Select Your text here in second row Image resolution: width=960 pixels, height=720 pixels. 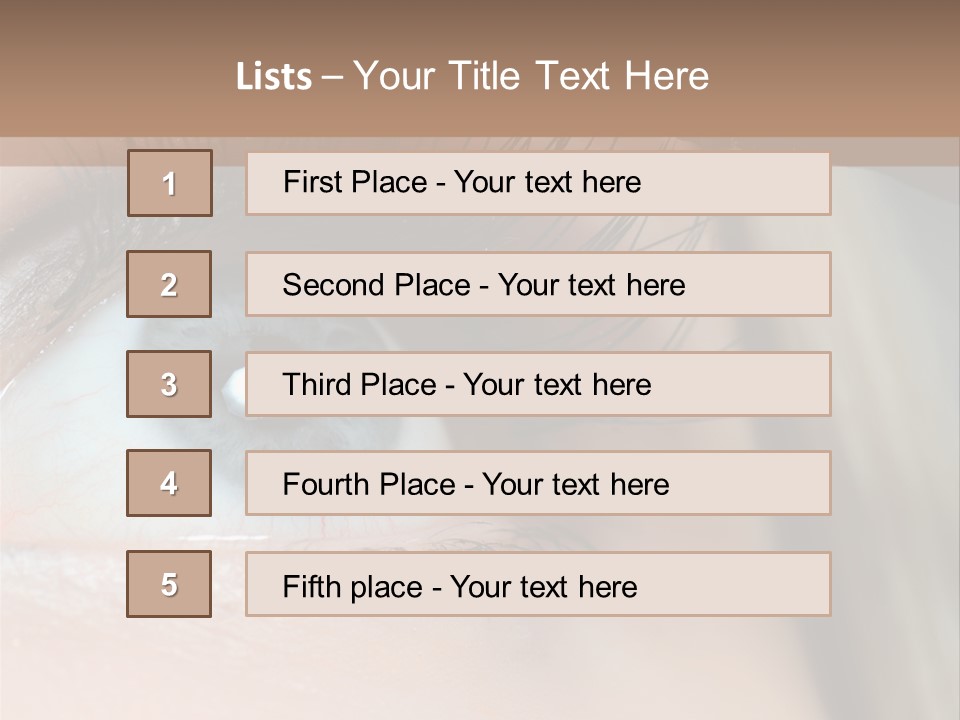point(591,285)
